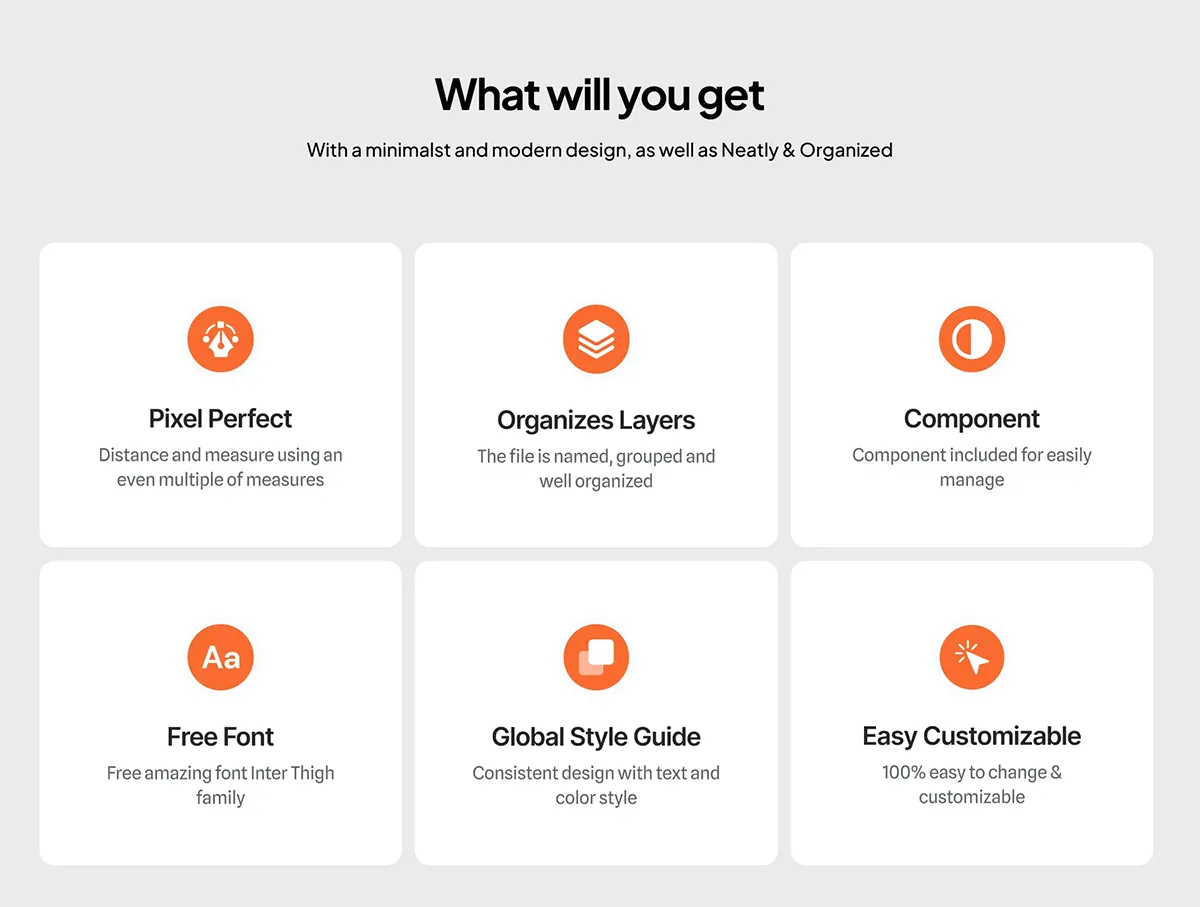The height and width of the screenshot is (907, 1200).
Task: Select the Aa Free Font icon
Action: tap(221, 657)
